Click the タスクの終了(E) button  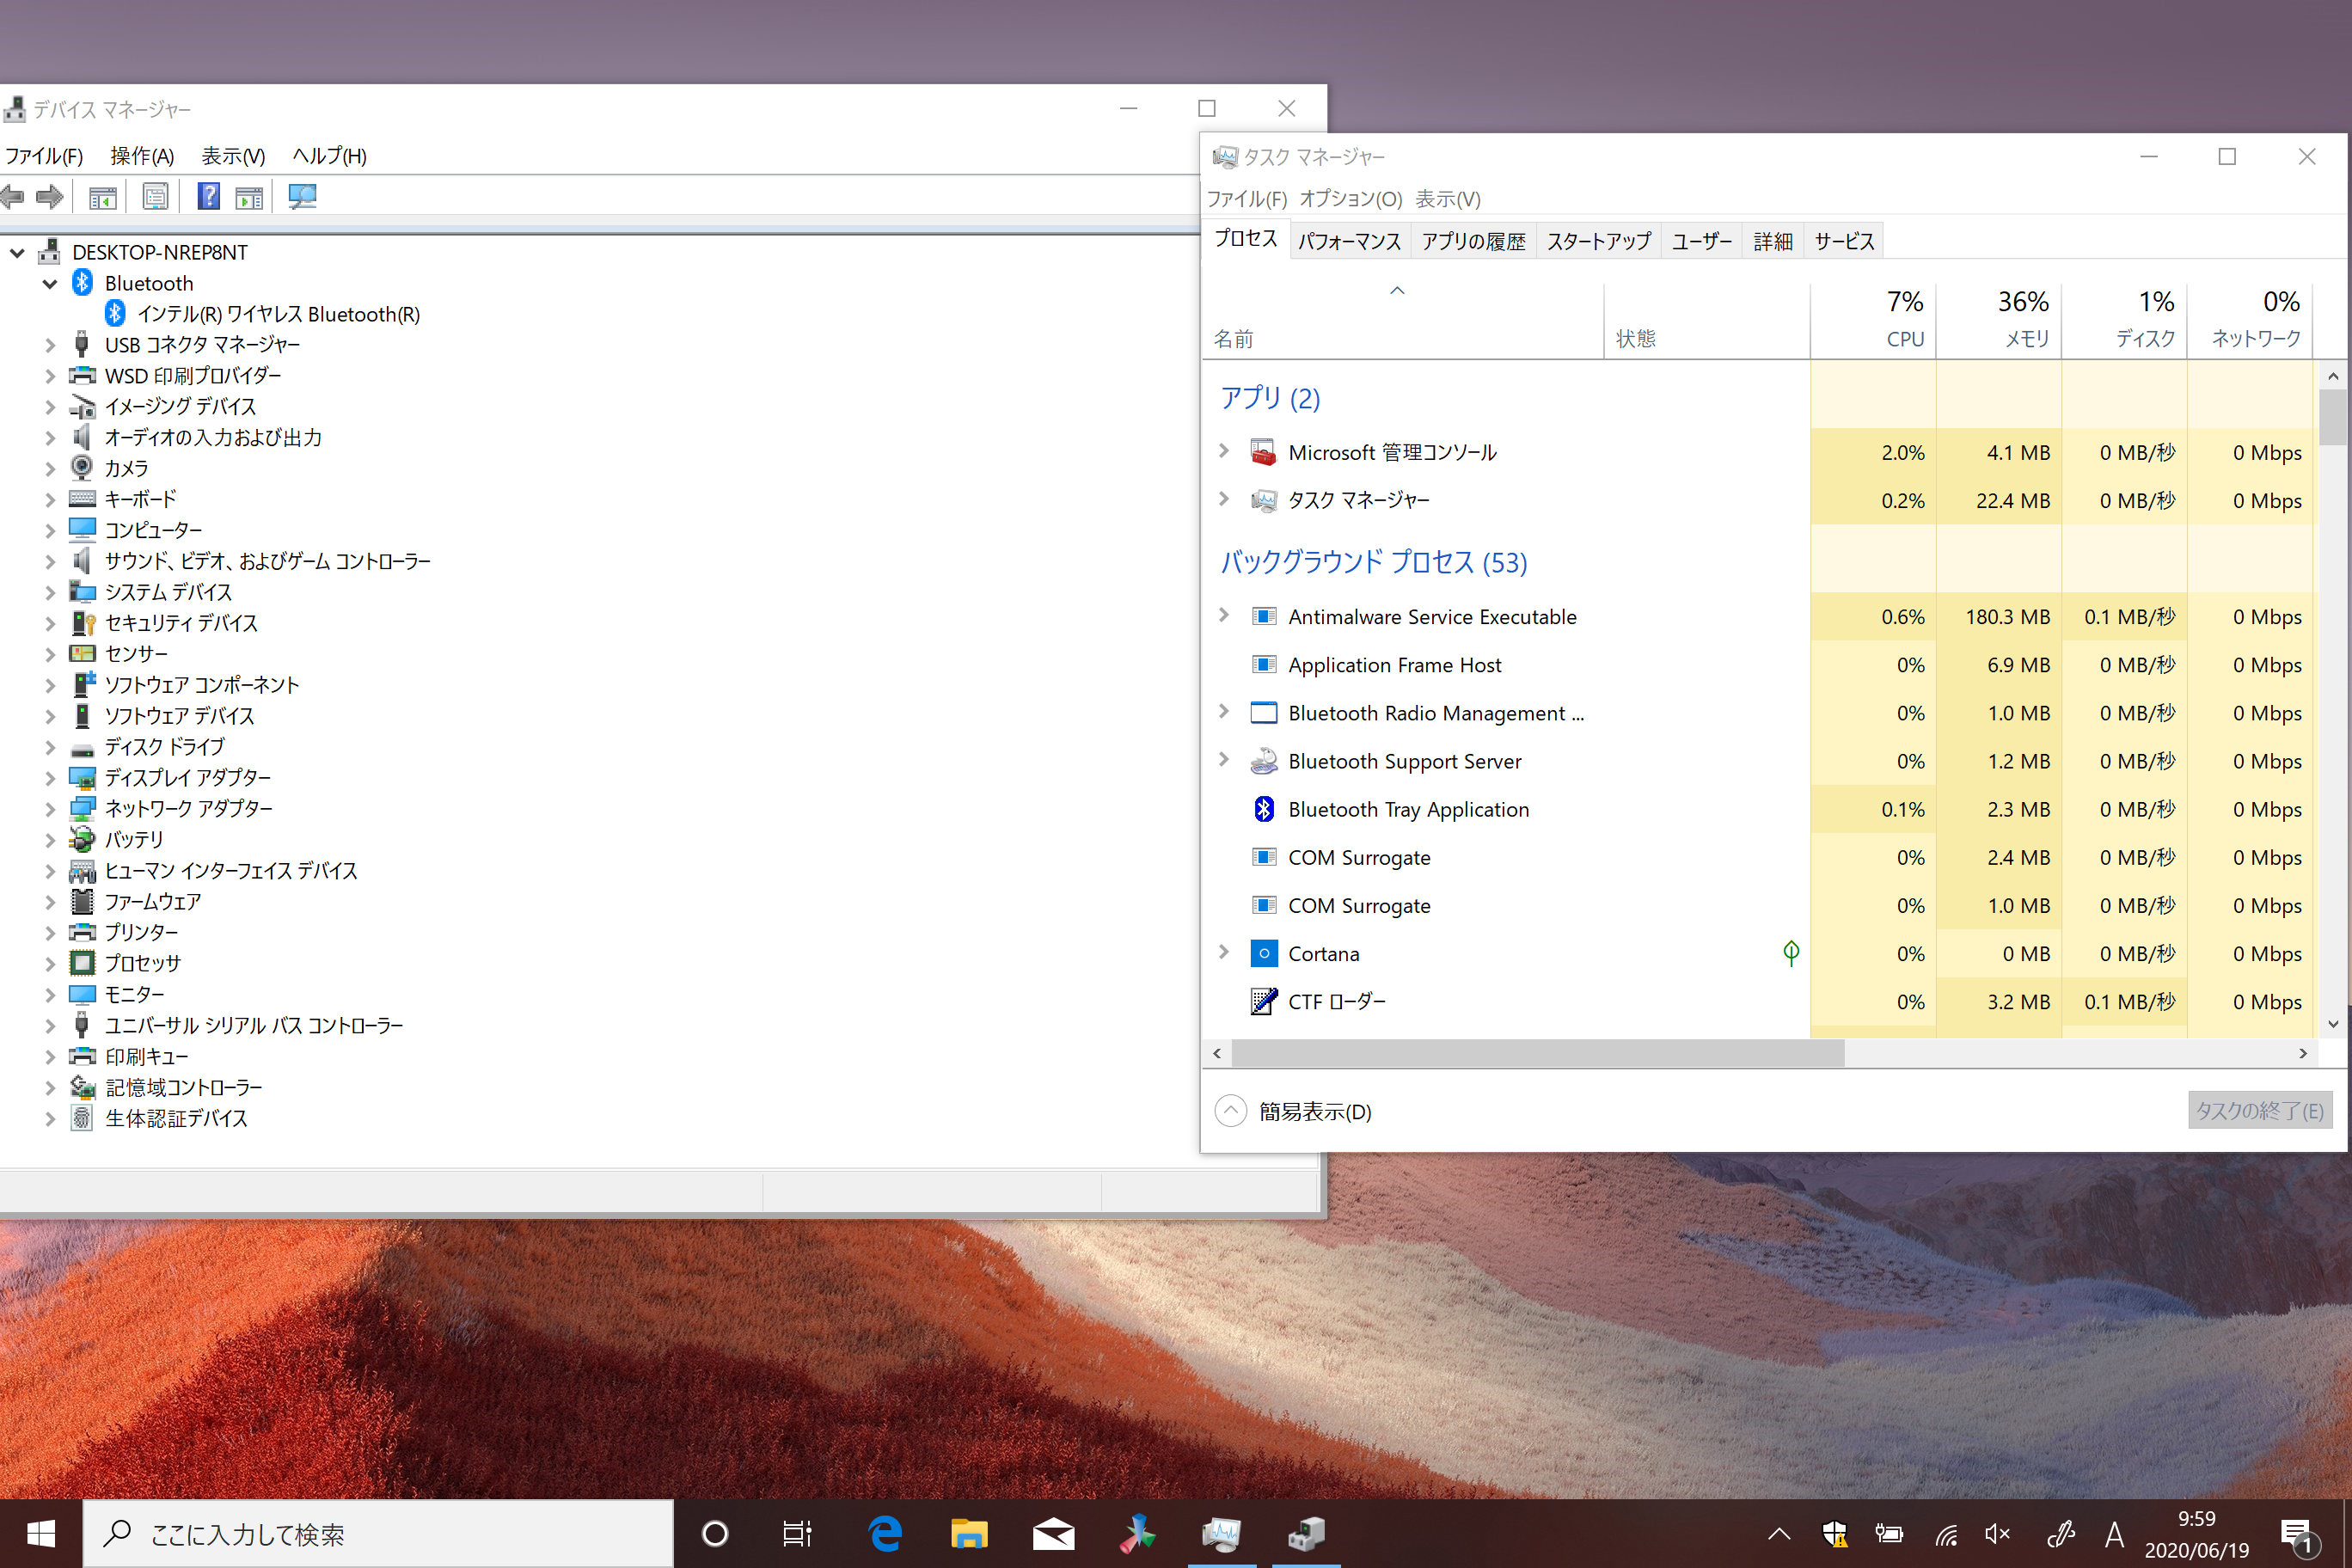point(2259,1111)
